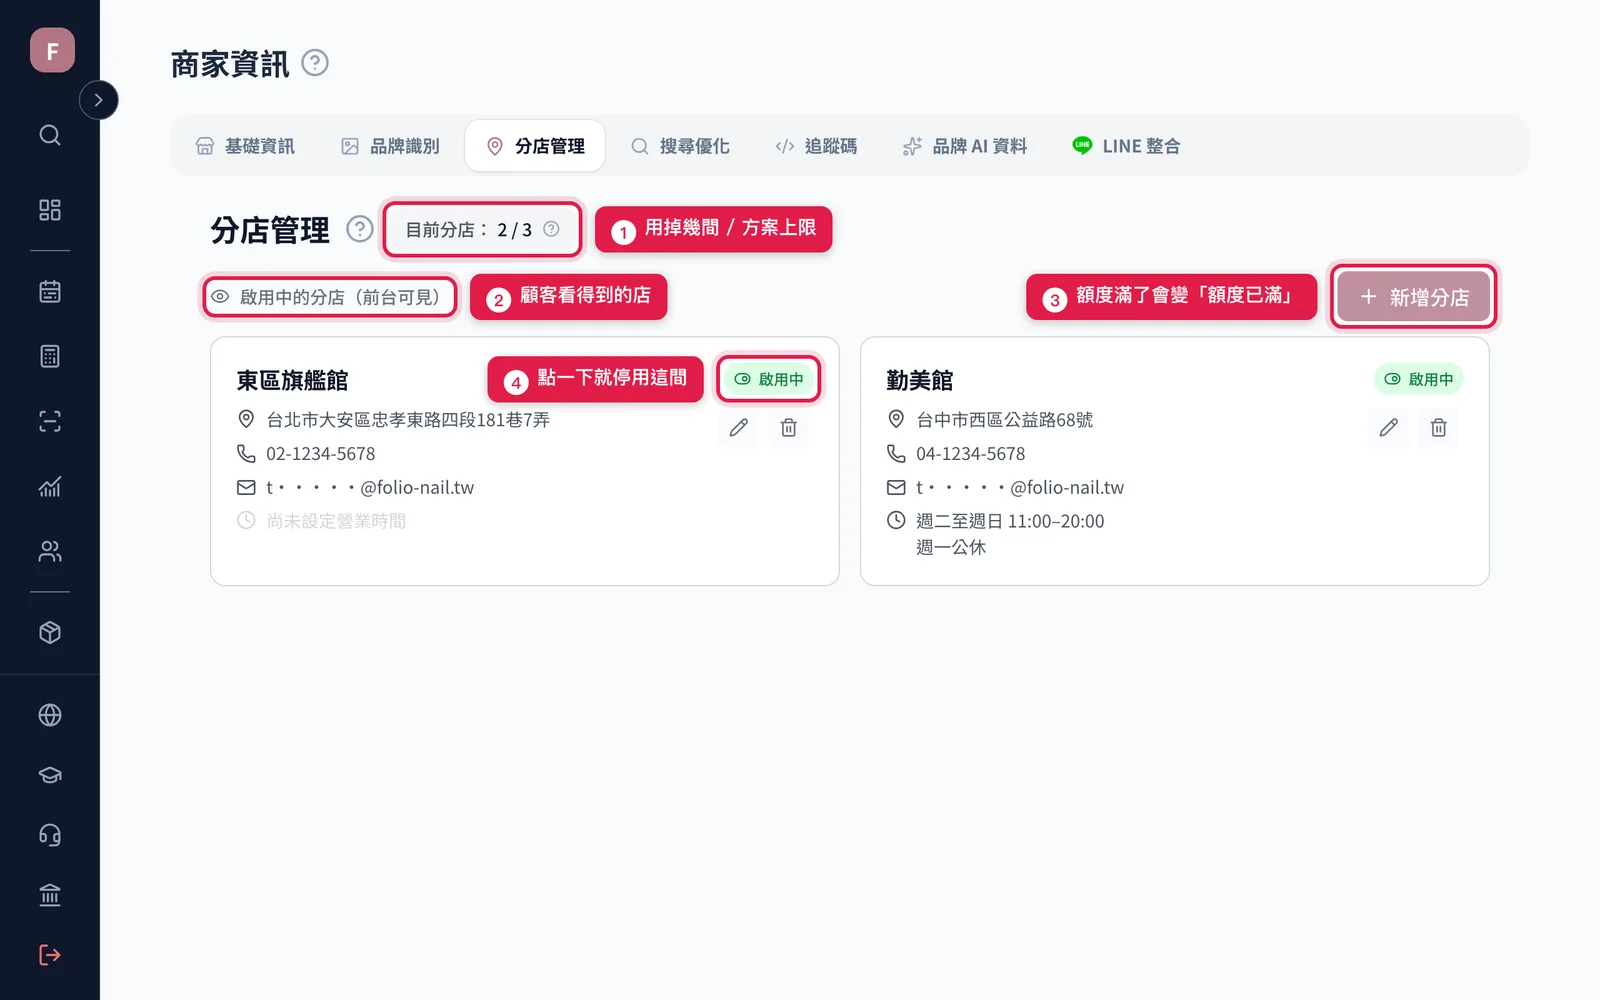Image resolution: width=1600 pixels, height=1000 pixels.
Task: Click address 台中市西區公益路68號
Action: (x=1005, y=420)
